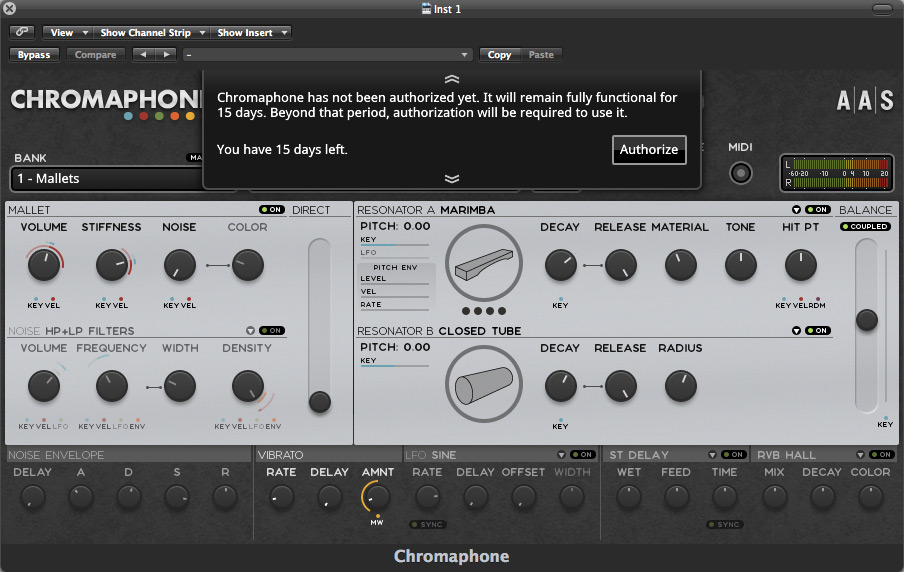Click Resonator B Radius knob
The image size is (904, 572).
coord(680,386)
